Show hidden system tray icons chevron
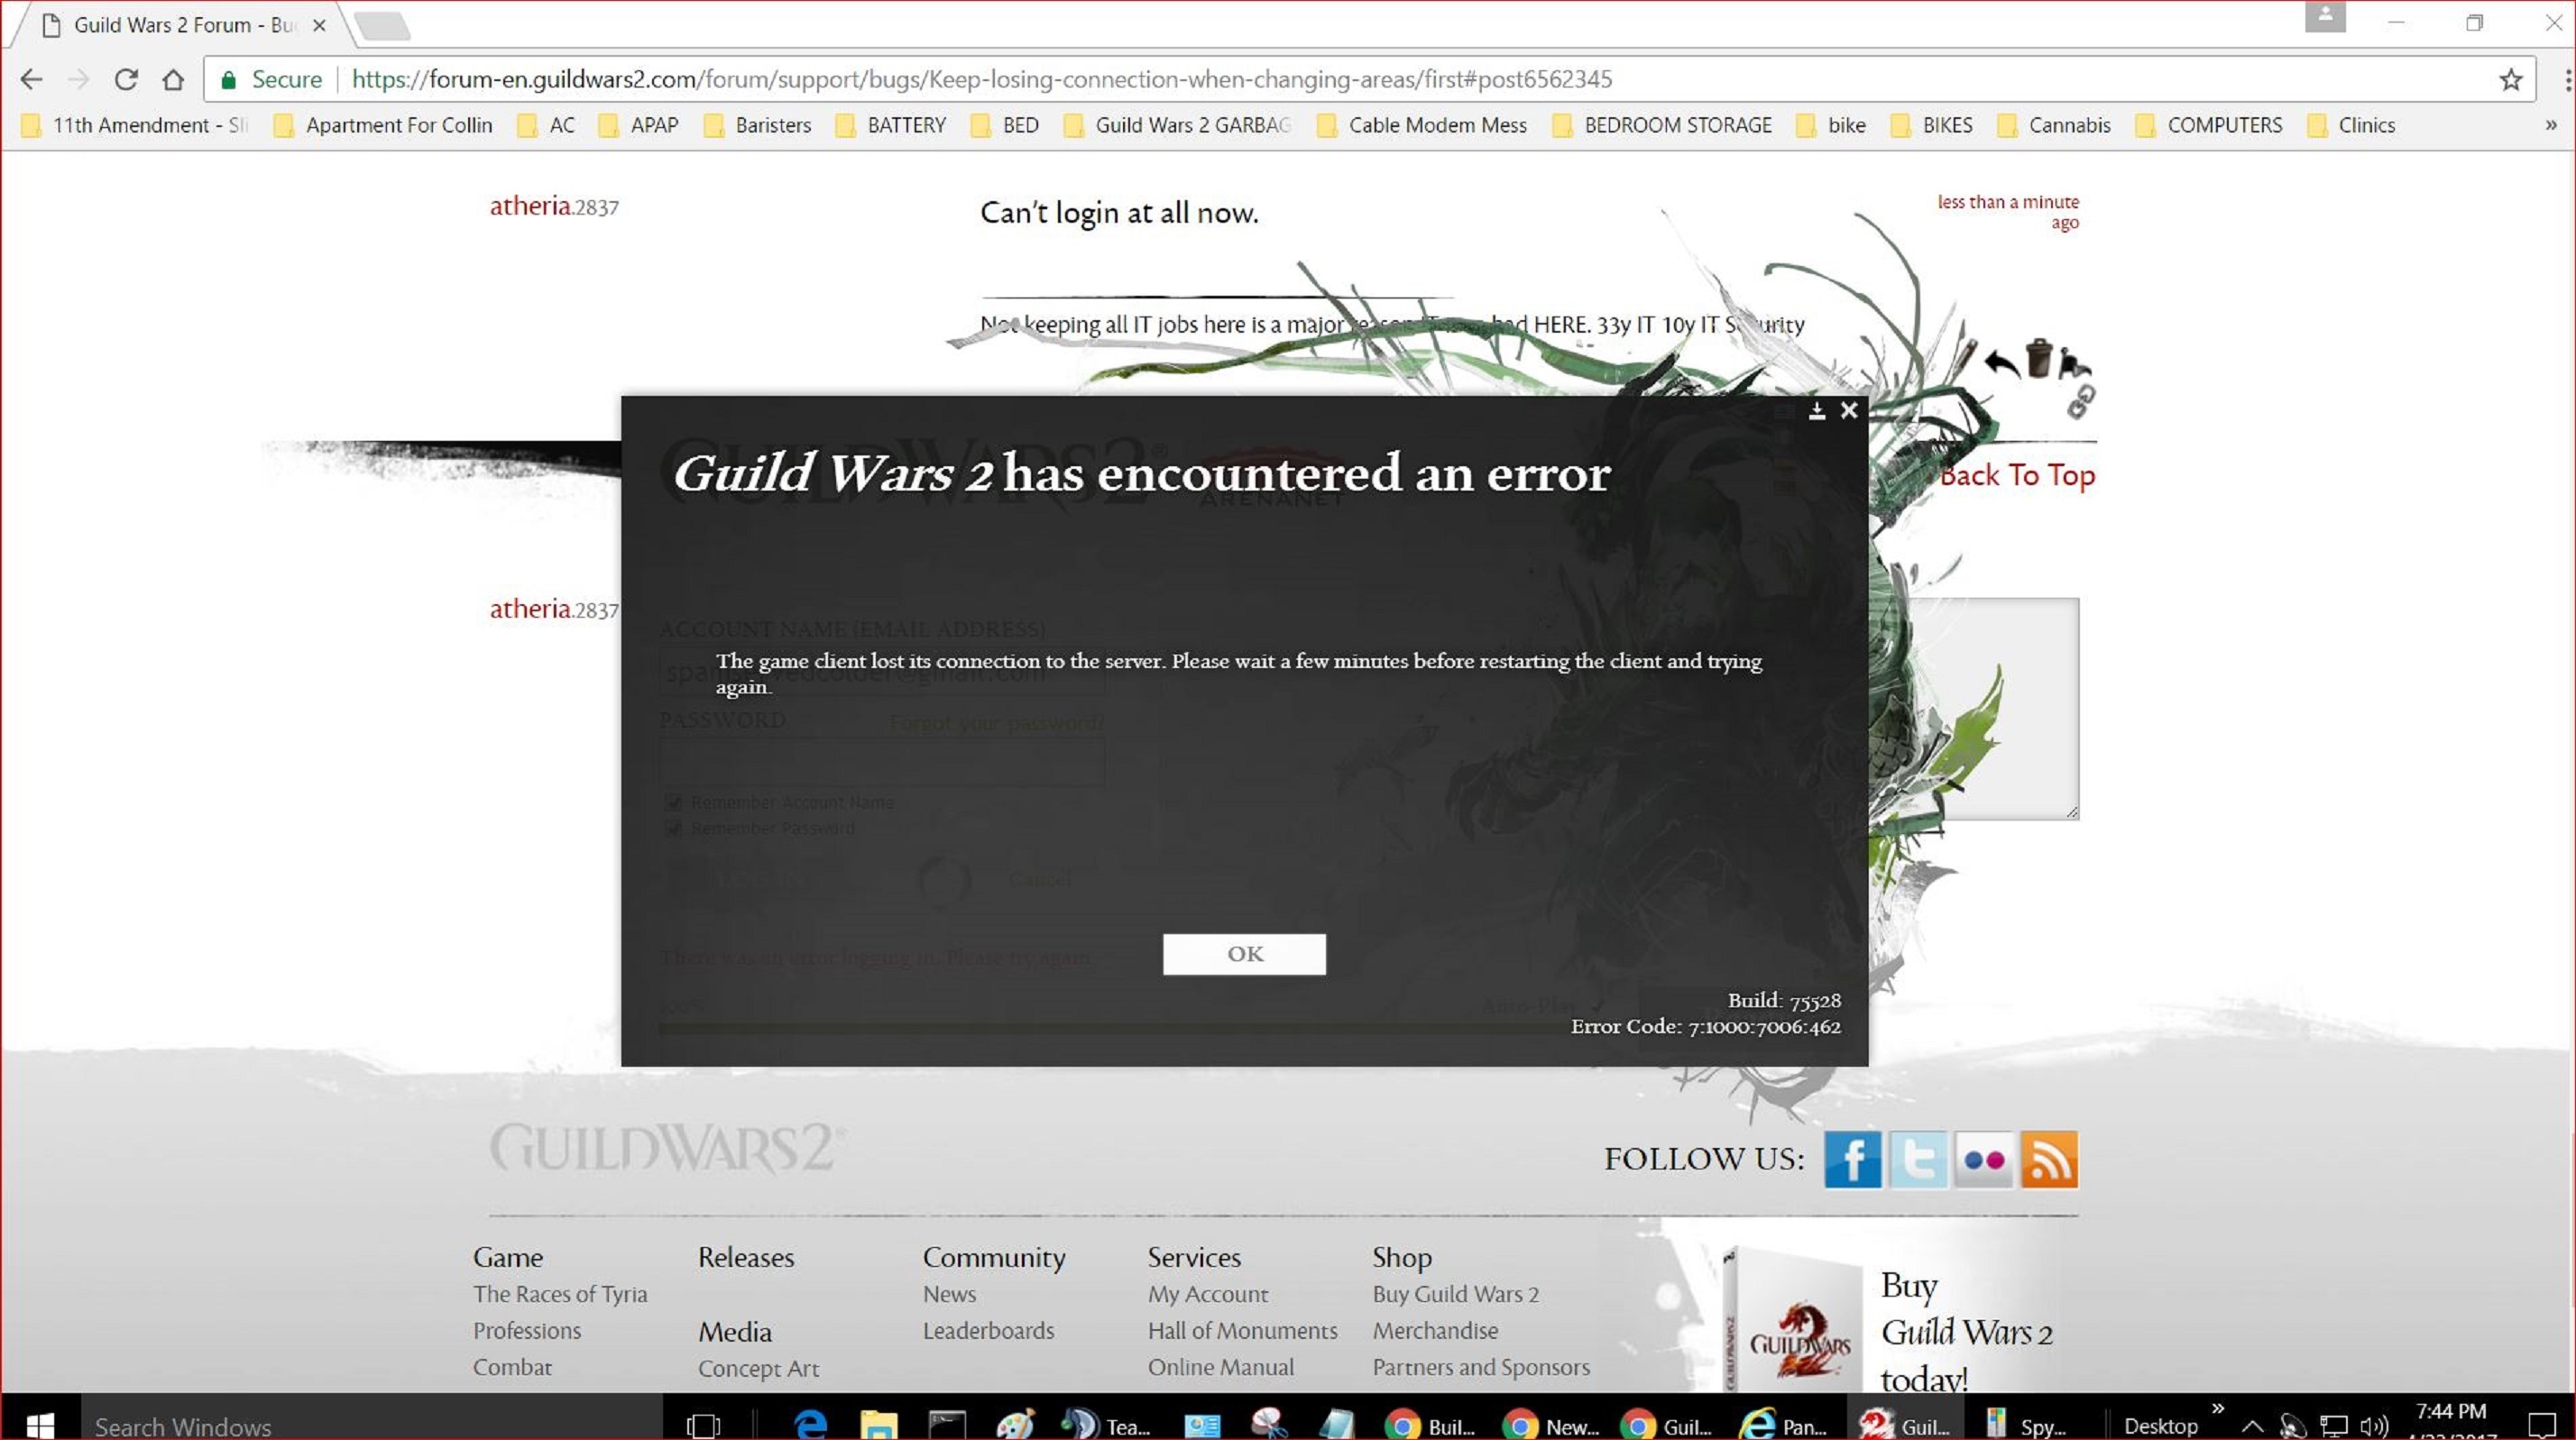 click(x=2251, y=1426)
